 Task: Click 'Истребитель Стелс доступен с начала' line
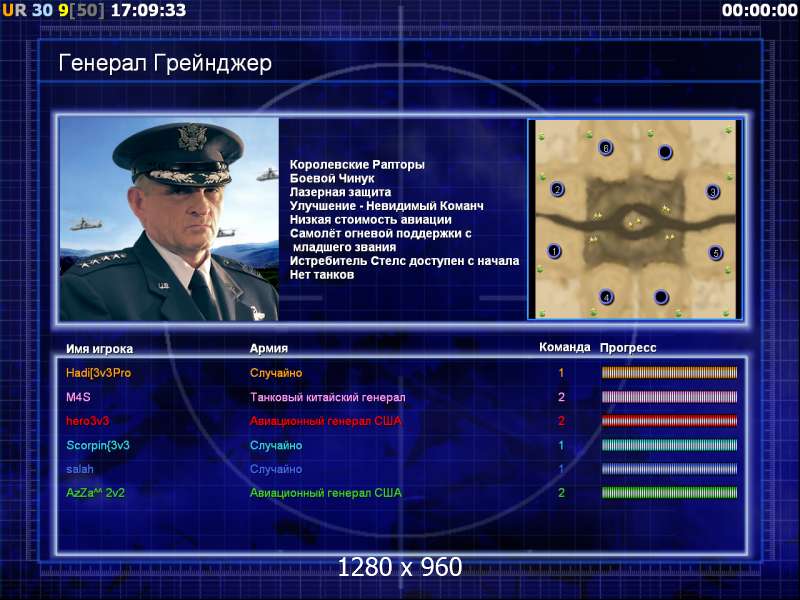405,261
